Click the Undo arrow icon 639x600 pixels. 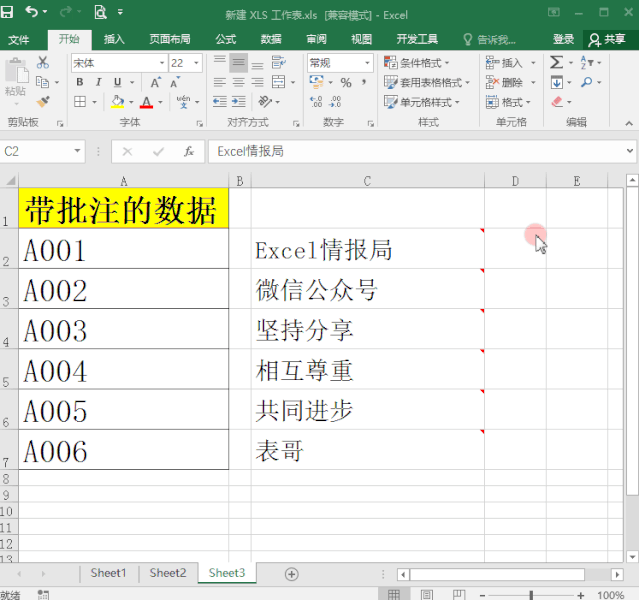pyautogui.click(x=32, y=12)
